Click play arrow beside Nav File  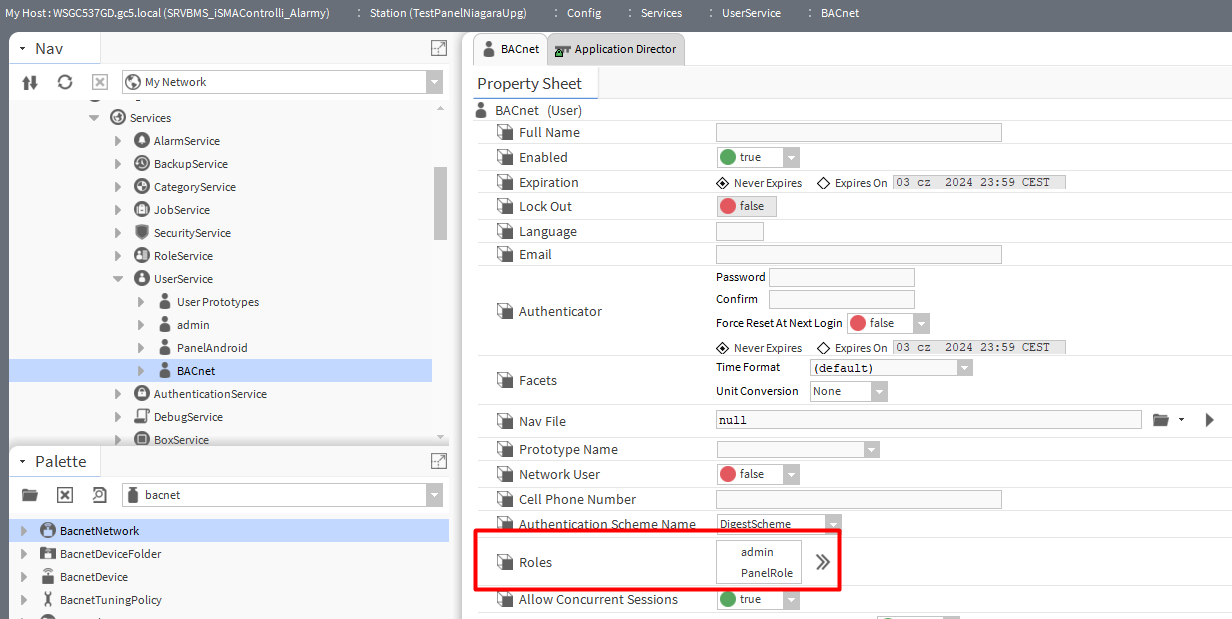(1209, 420)
